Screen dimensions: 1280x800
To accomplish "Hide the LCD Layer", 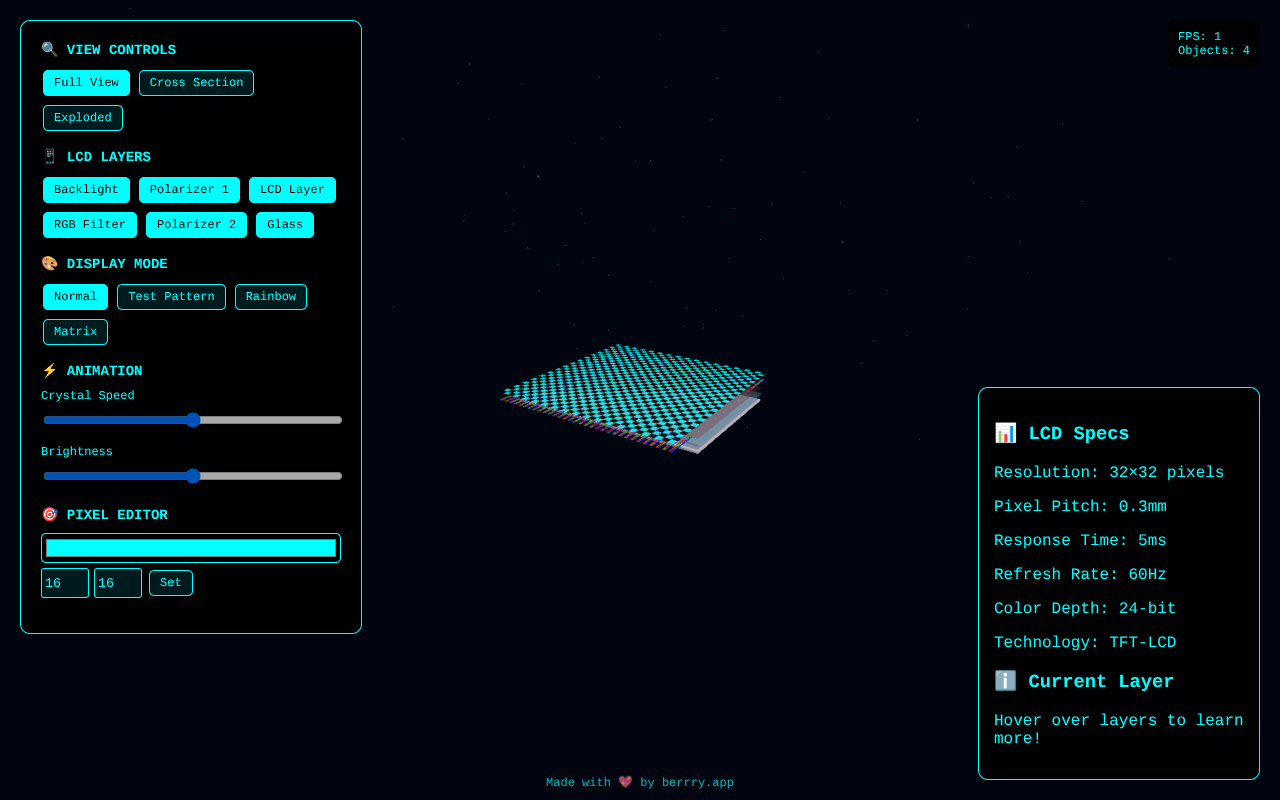I will point(292,190).
